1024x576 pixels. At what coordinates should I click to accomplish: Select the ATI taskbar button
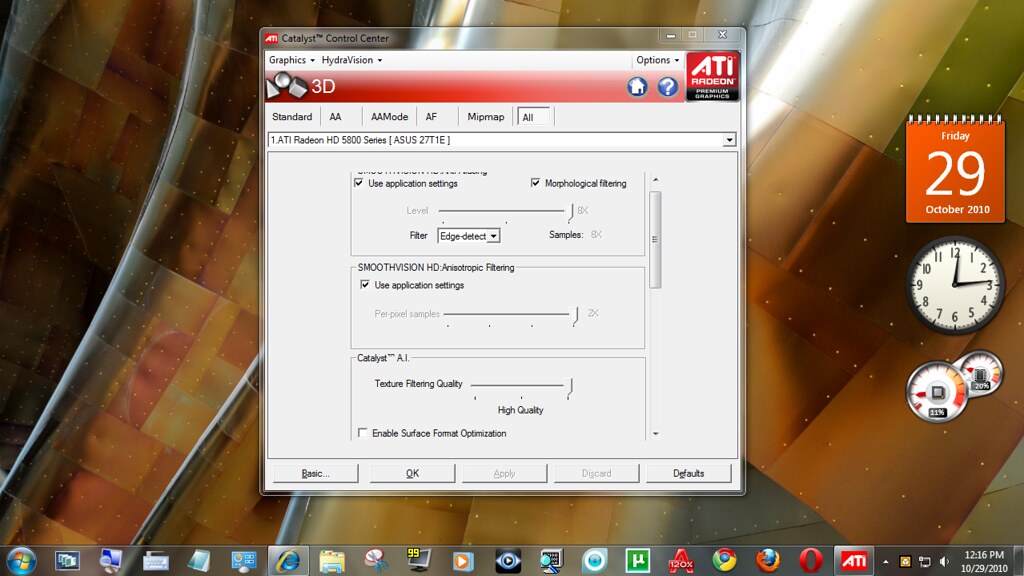[x=854, y=561]
